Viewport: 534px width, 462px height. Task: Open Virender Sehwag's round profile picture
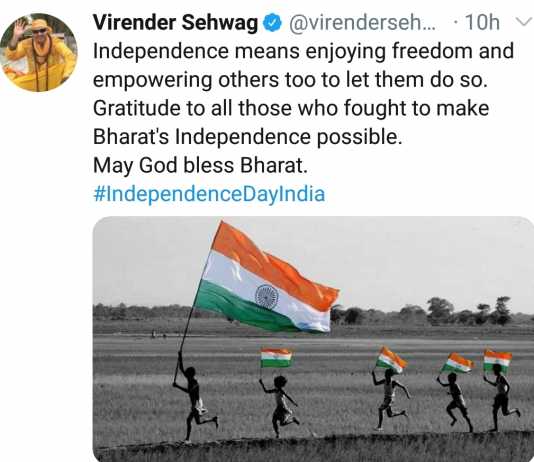38,52
